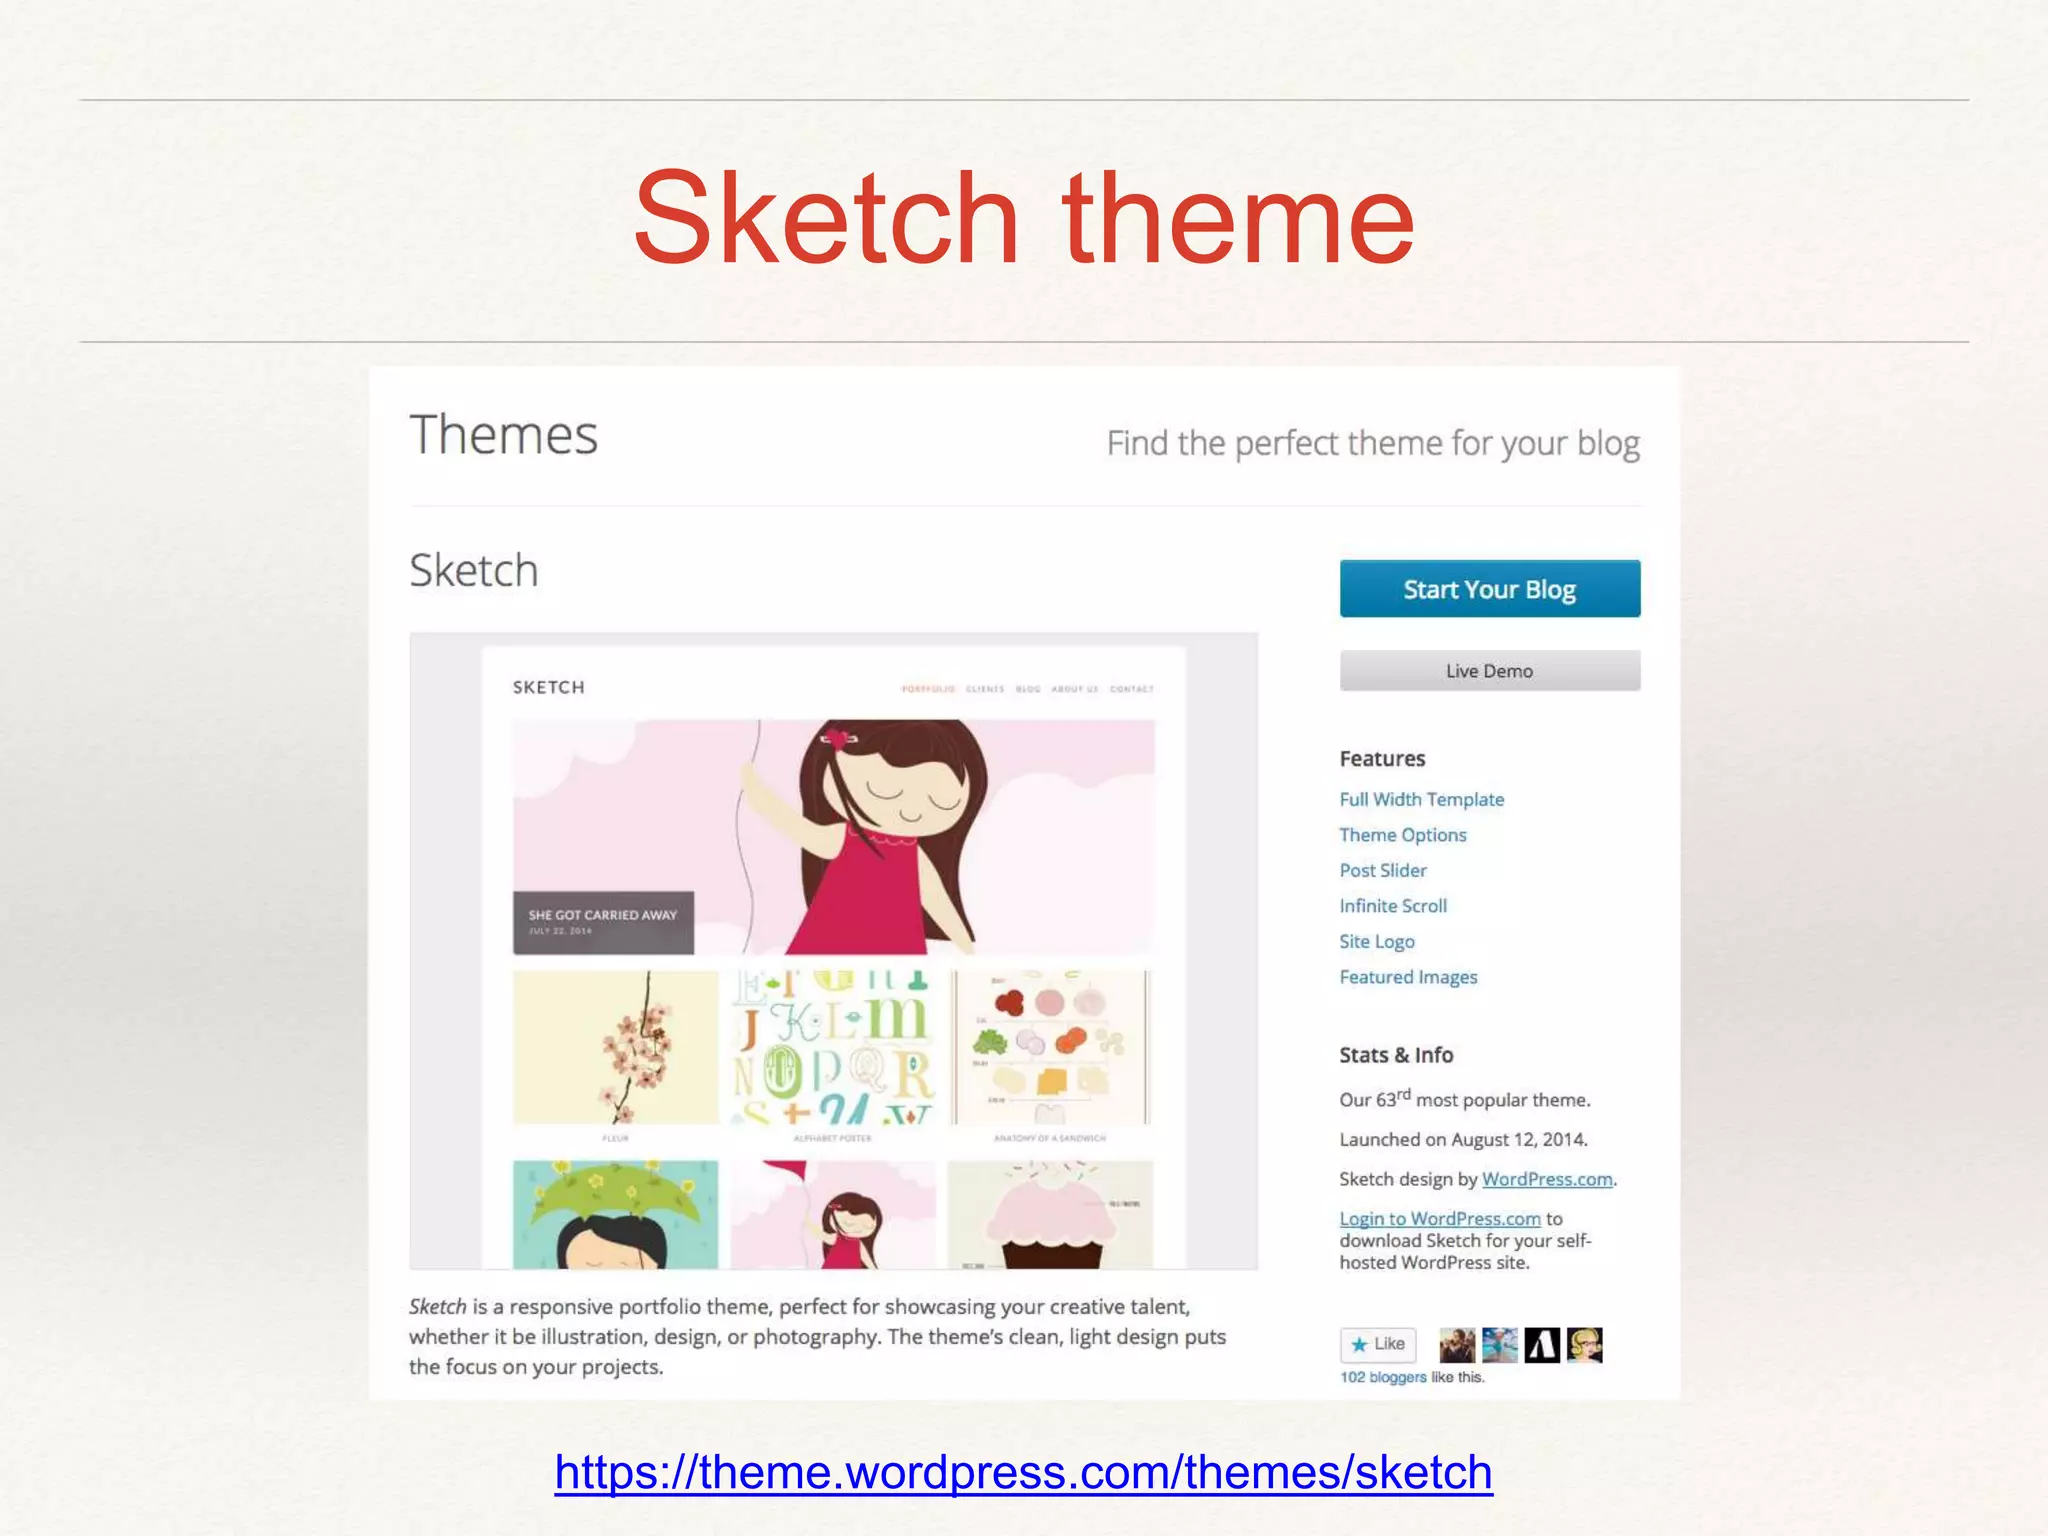The height and width of the screenshot is (1536, 2048).
Task: Click the Start Your Blog button
Action: point(1489,589)
